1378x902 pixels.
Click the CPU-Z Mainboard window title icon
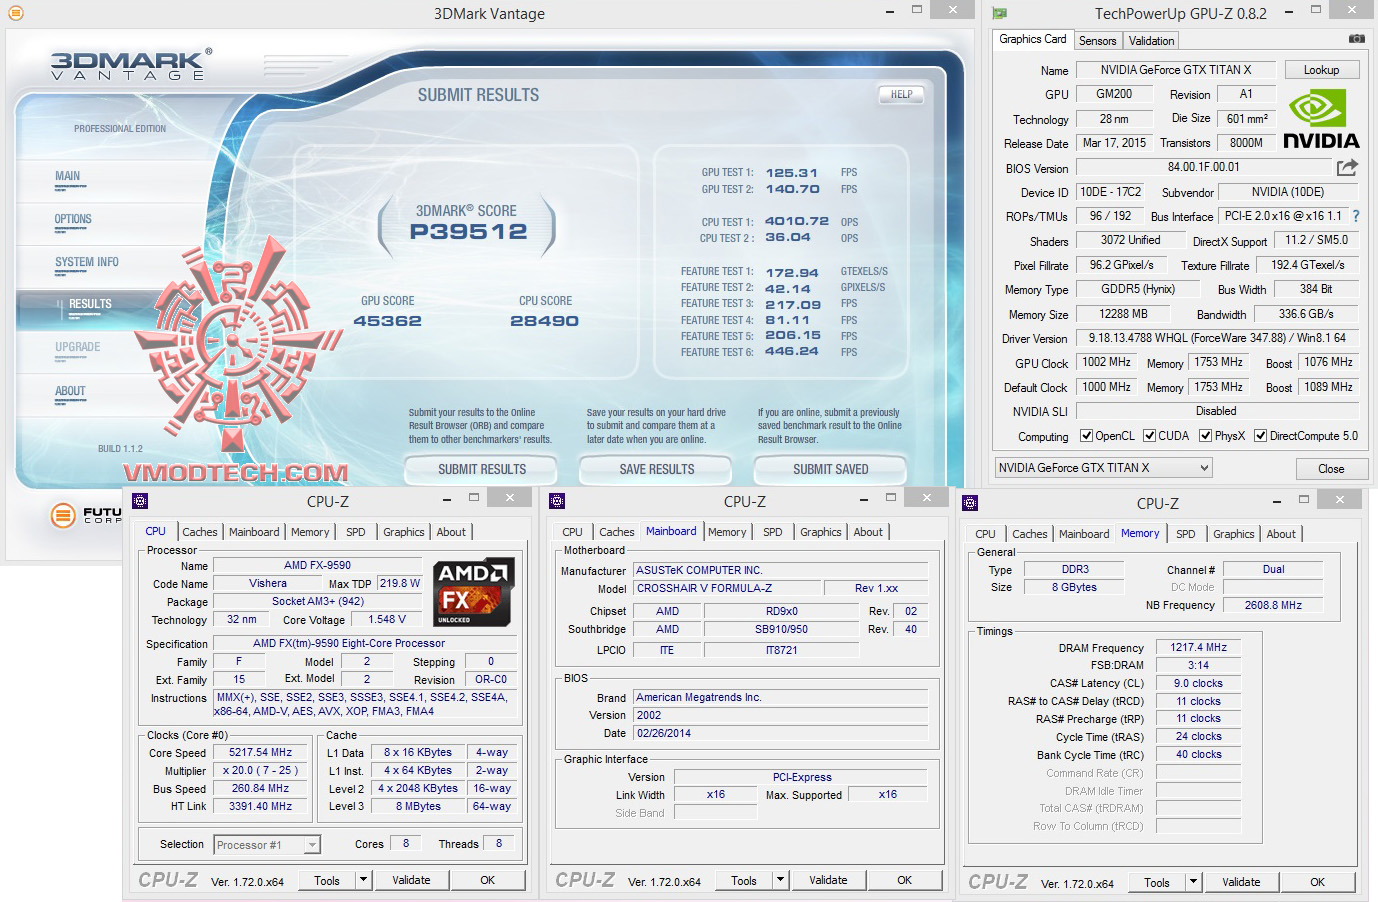(557, 500)
